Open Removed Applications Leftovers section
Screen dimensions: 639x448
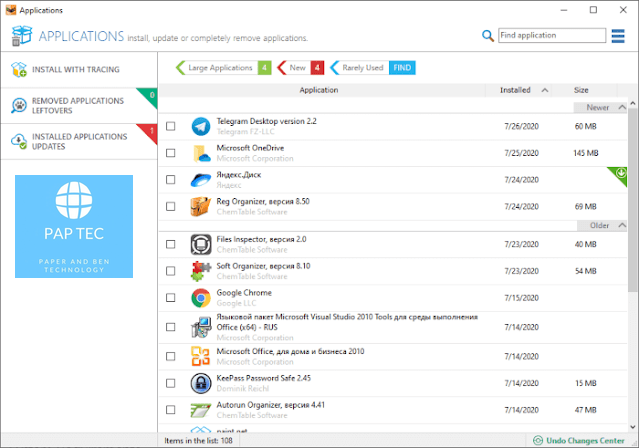pos(79,106)
